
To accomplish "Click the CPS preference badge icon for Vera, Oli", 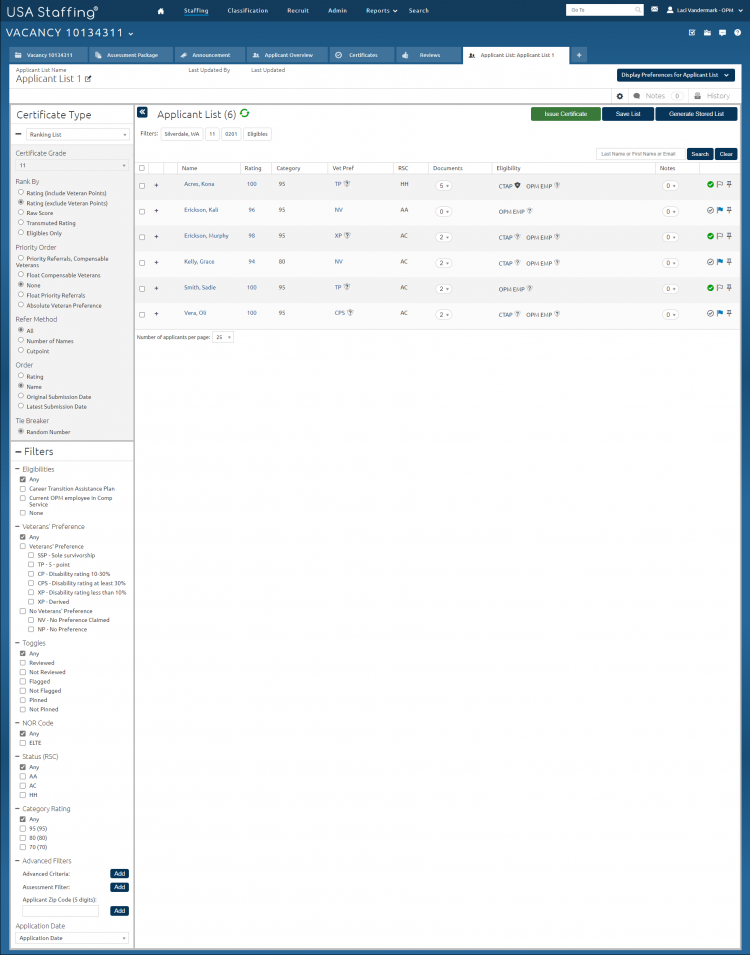I will pyautogui.click(x=350, y=313).
